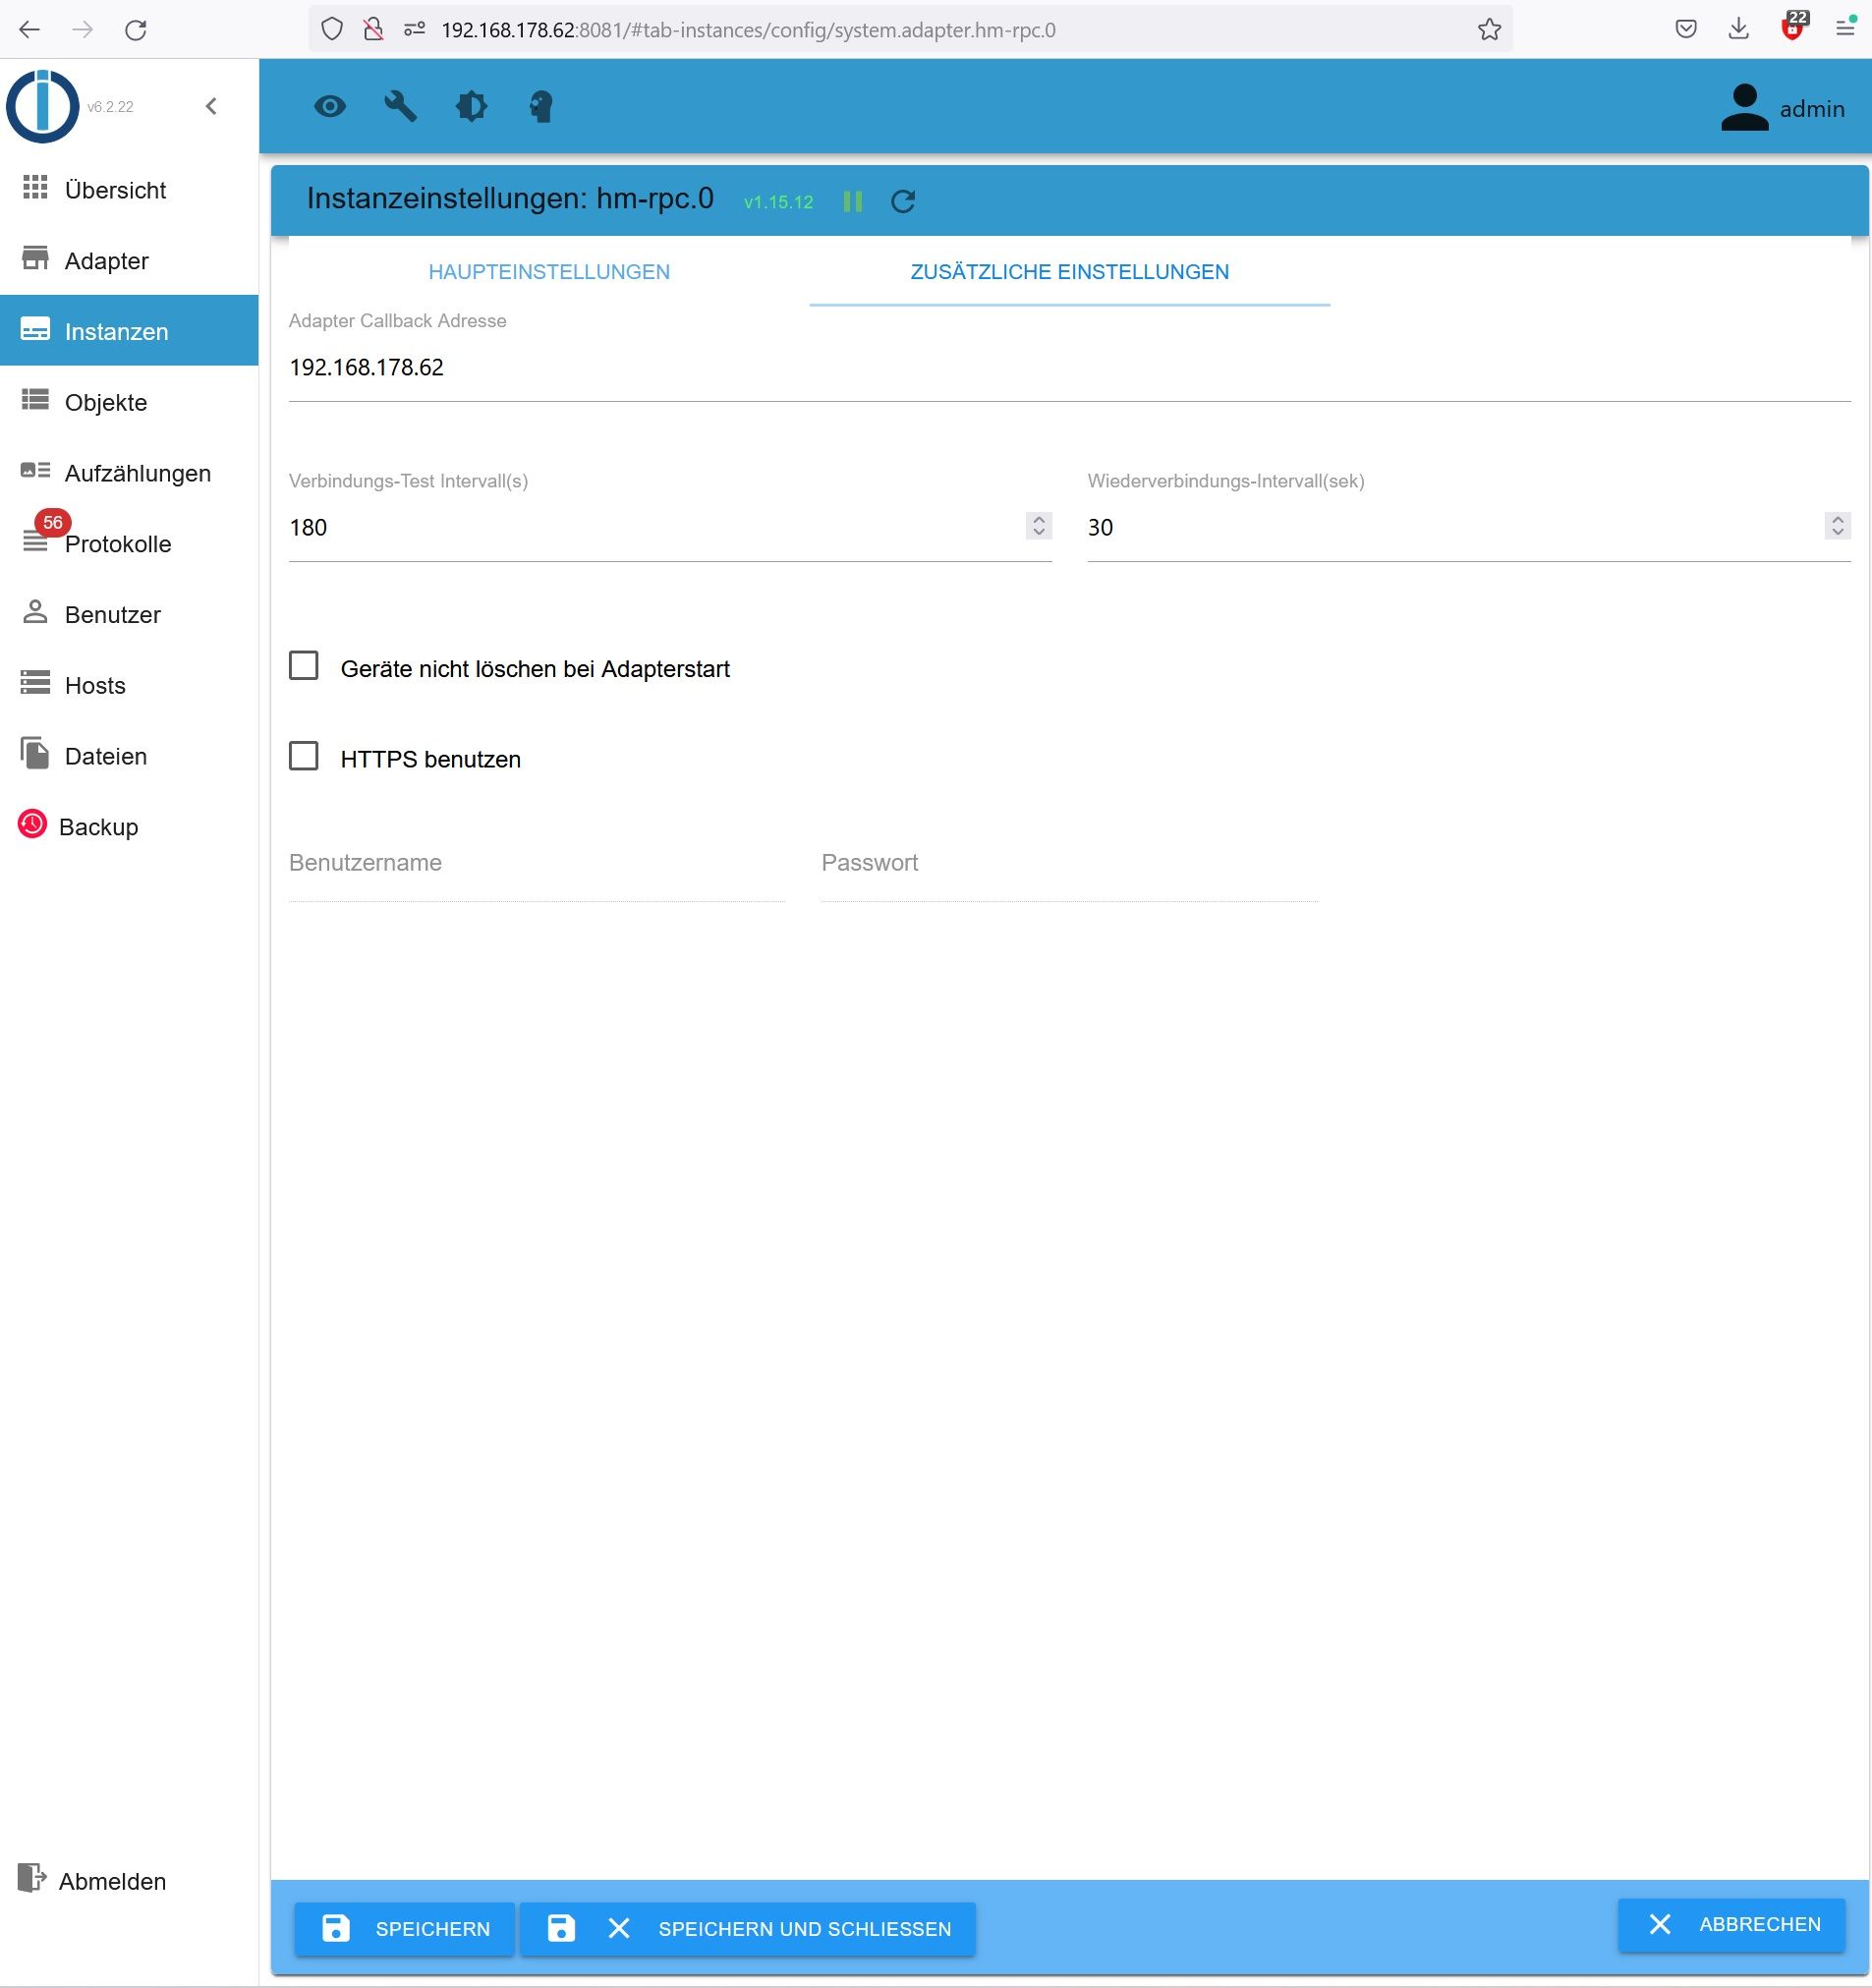1872x1988 pixels.
Task: Open Protokolle logs page
Action: tap(129, 544)
